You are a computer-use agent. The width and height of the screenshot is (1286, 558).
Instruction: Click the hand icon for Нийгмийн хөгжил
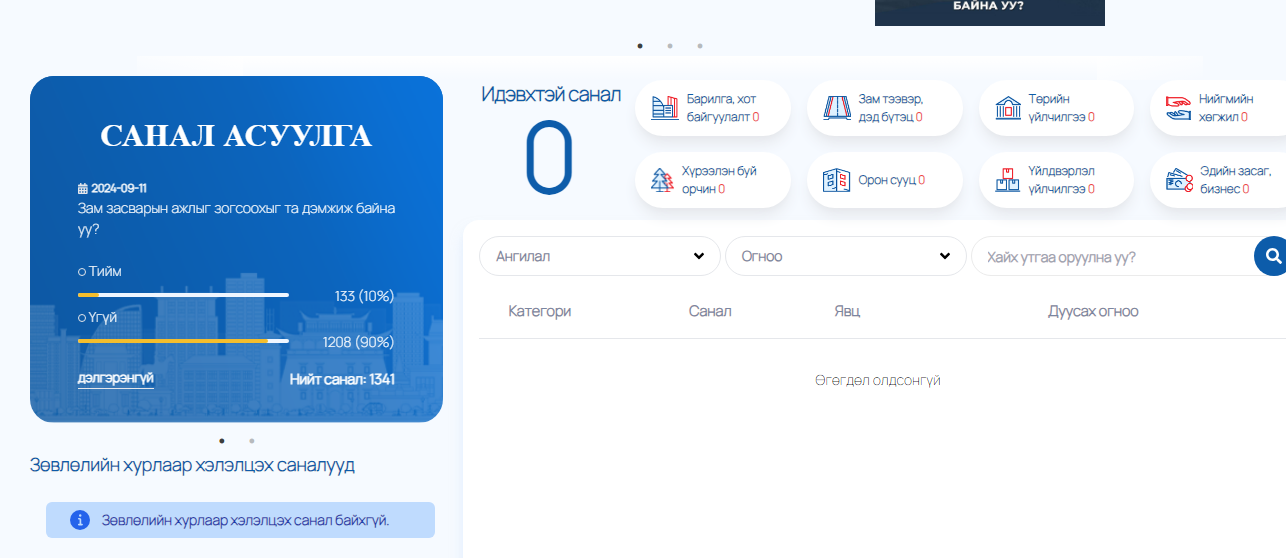pyautogui.click(x=1179, y=108)
